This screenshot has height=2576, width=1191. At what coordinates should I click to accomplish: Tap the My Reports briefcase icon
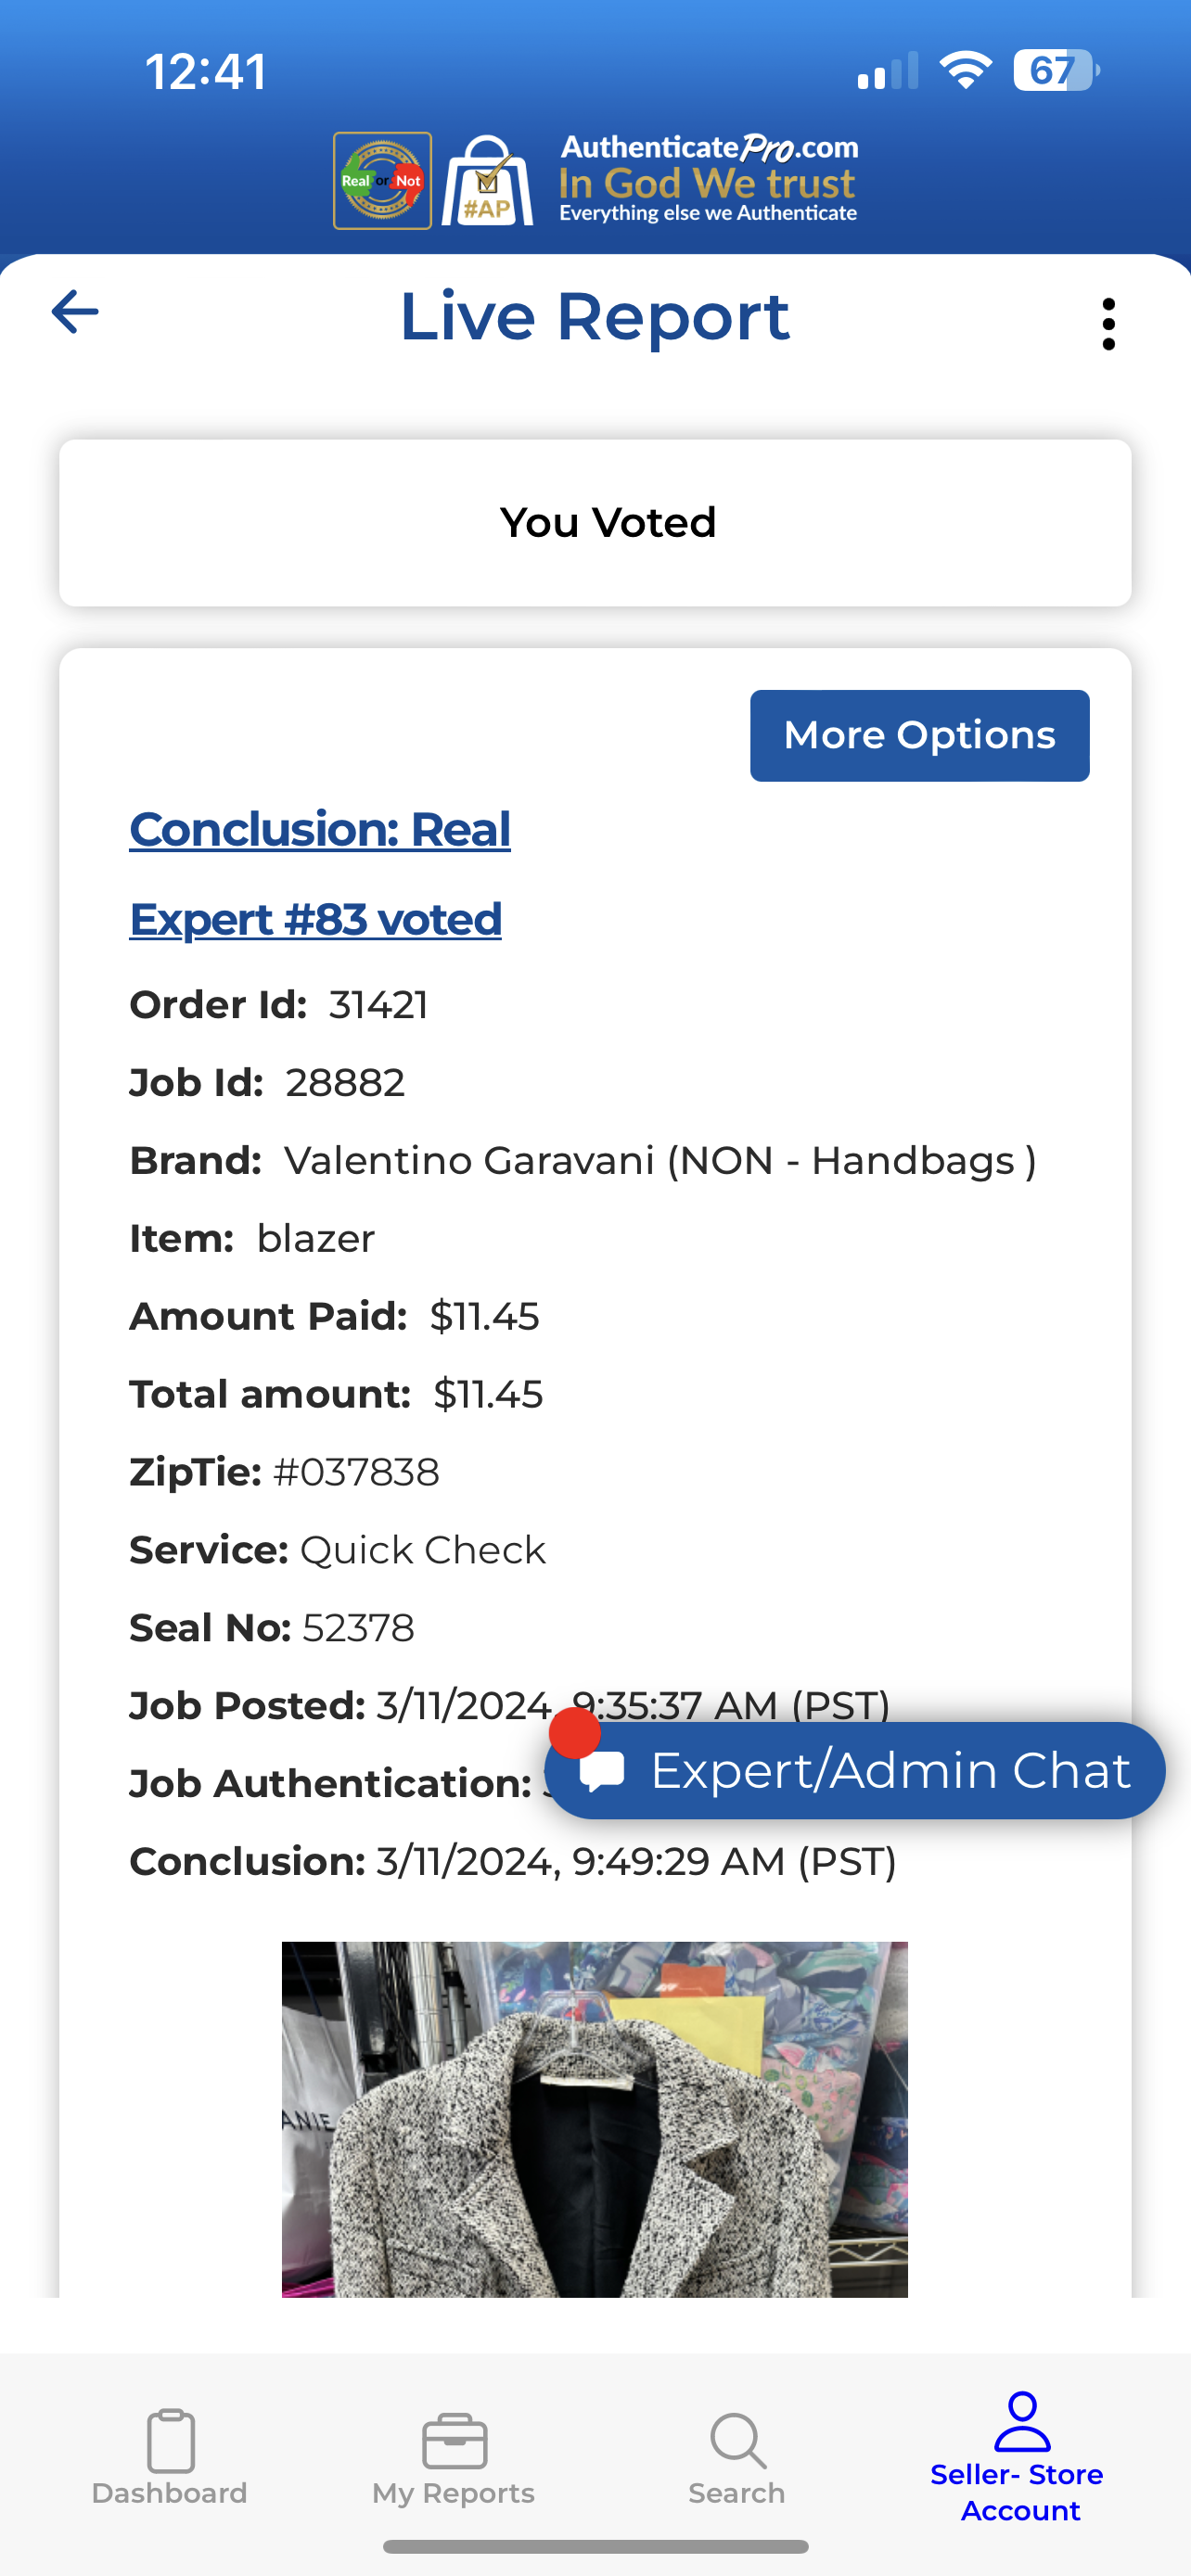(454, 2440)
